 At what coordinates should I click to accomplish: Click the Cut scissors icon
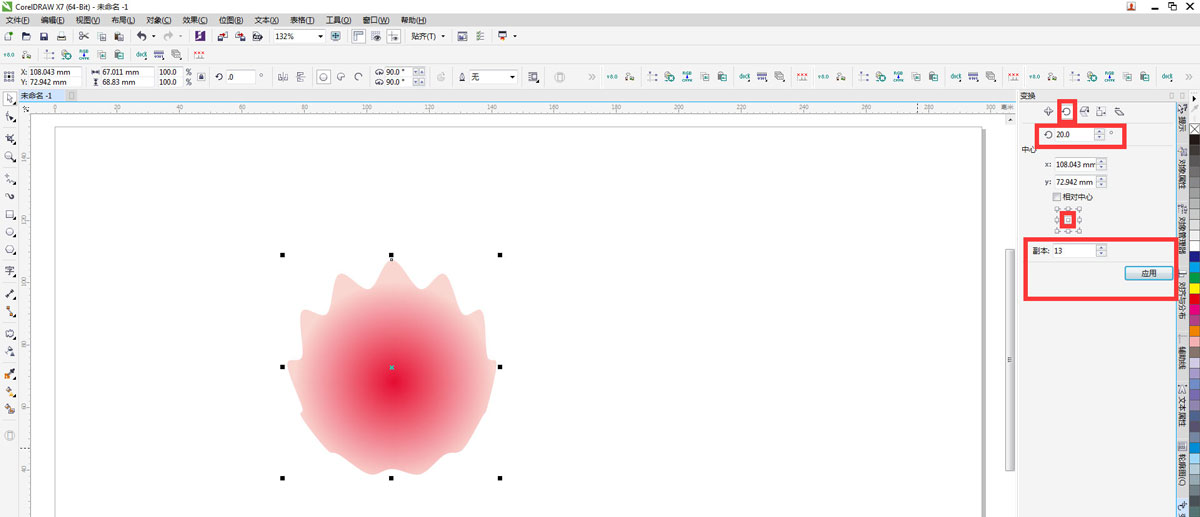[x=83, y=36]
